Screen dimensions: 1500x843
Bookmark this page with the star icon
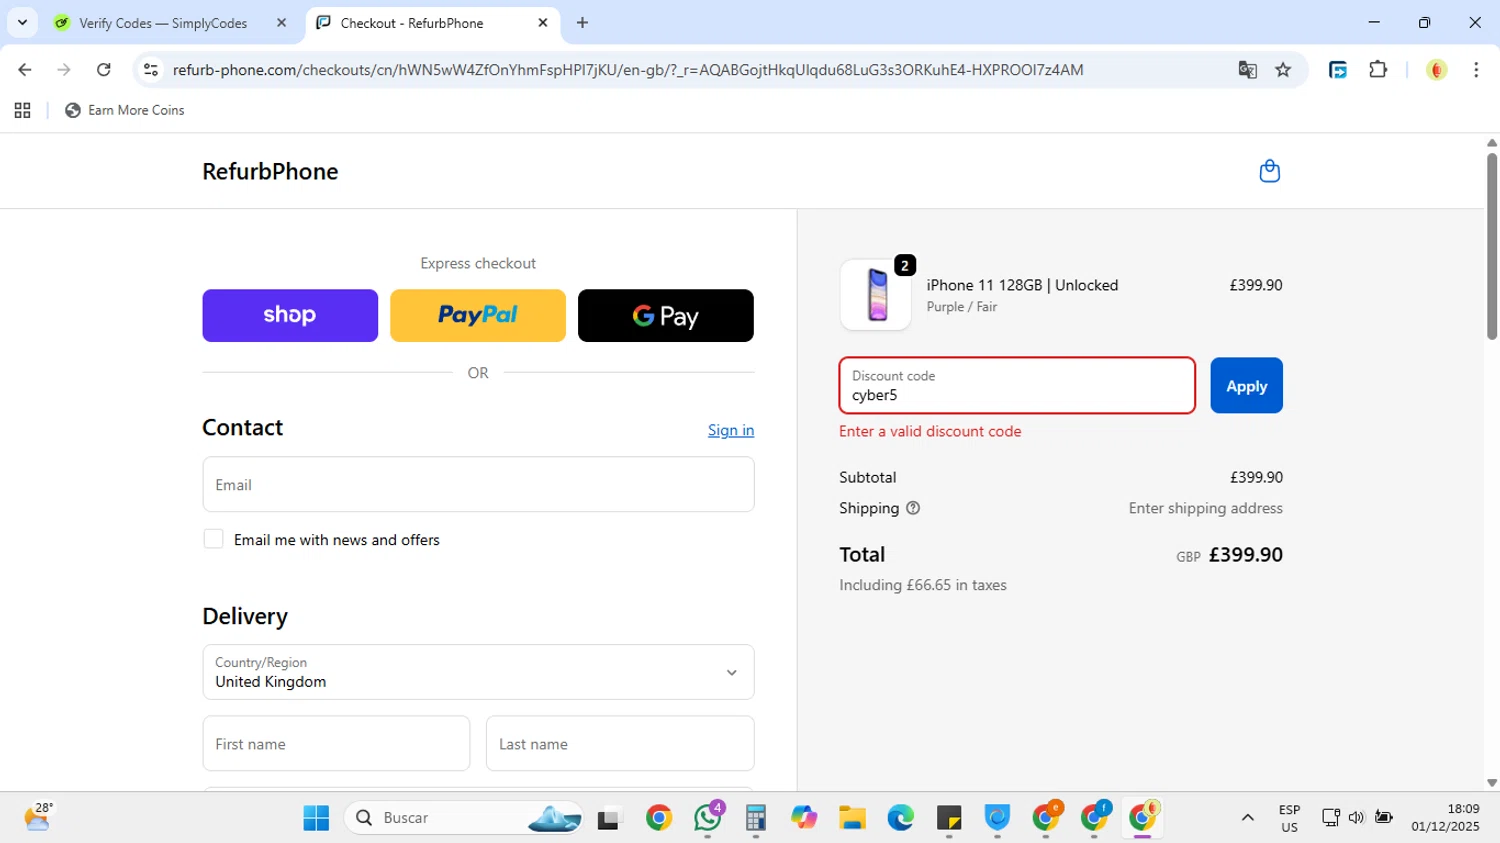click(x=1283, y=70)
